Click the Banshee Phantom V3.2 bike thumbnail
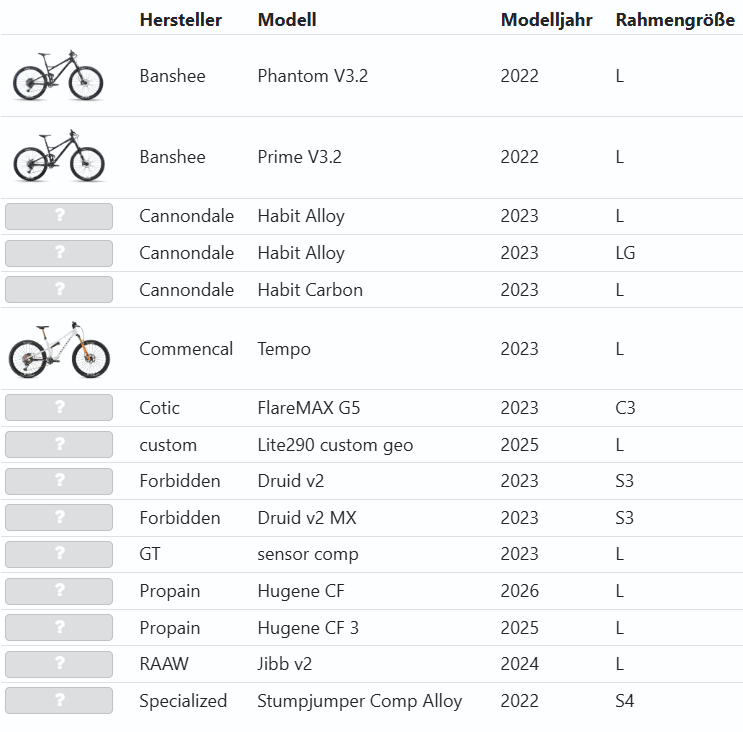 pos(58,76)
